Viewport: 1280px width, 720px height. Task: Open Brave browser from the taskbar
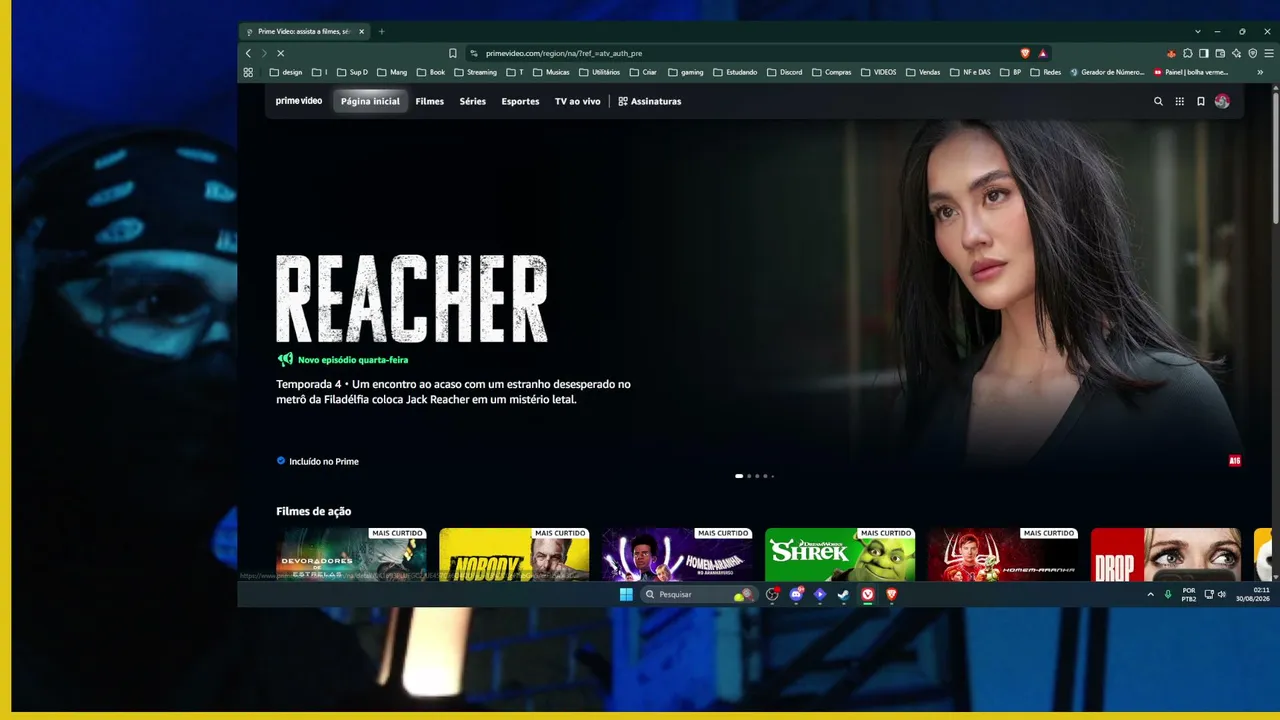click(x=891, y=594)
